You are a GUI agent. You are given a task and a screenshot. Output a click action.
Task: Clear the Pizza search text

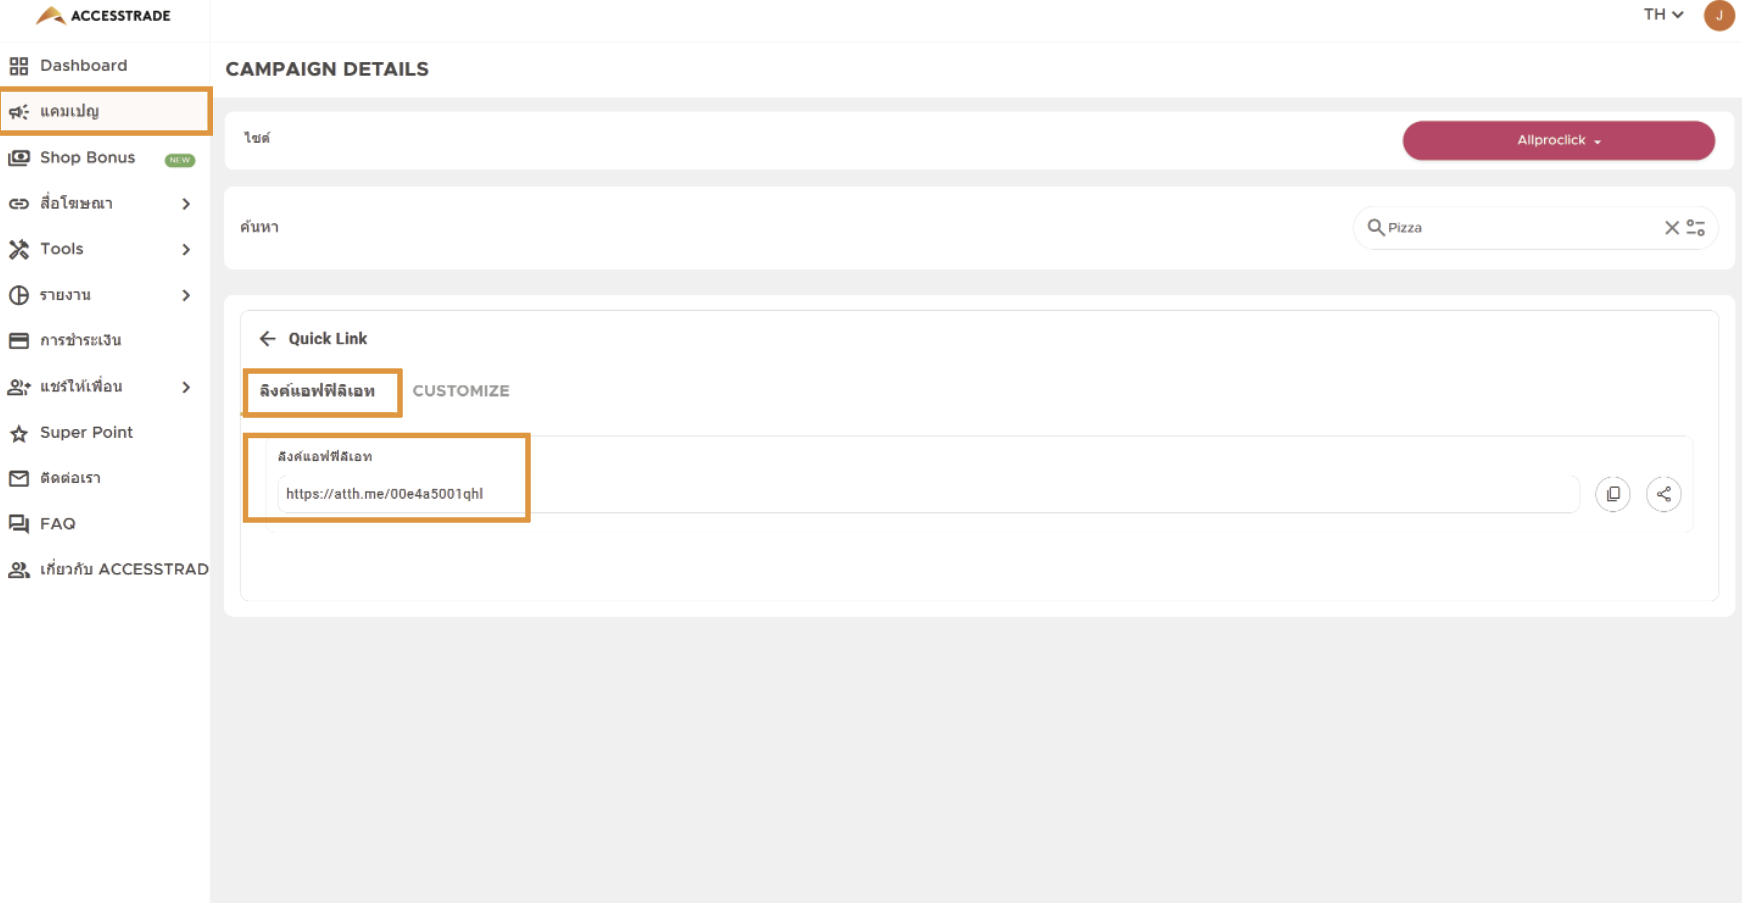coord(1671,228)
